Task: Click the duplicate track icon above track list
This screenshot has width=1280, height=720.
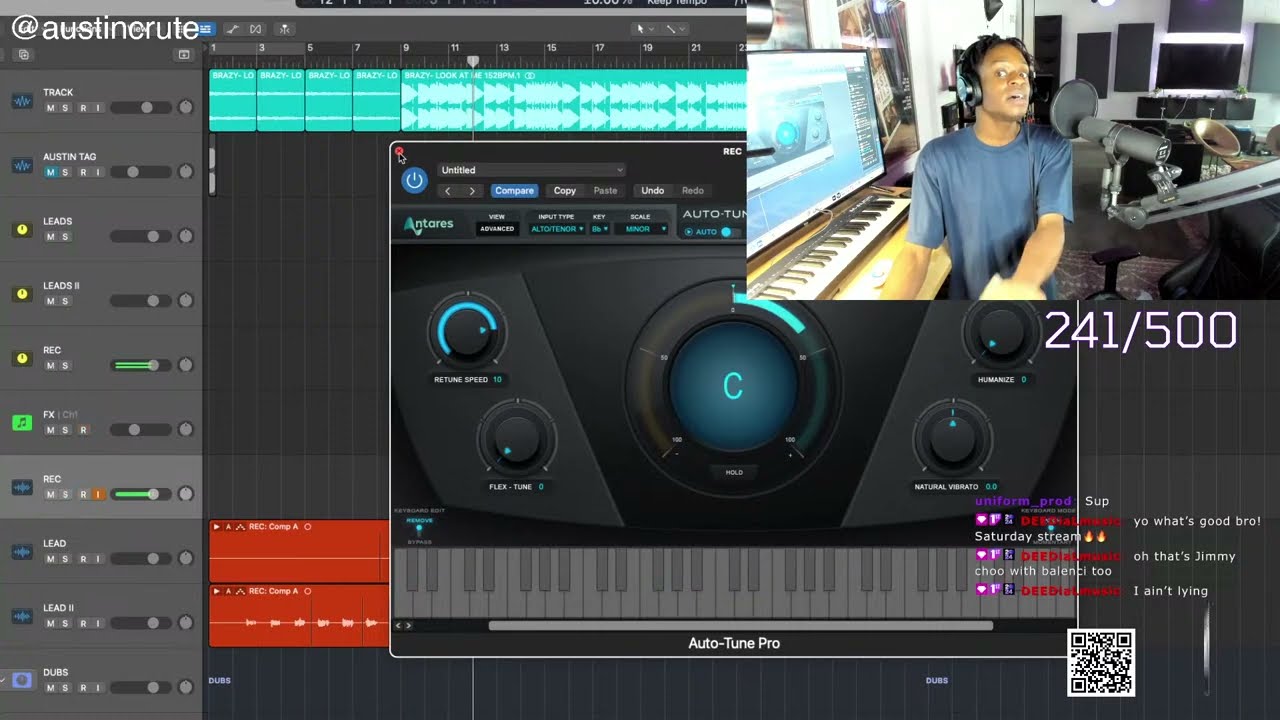Action: 24,54
